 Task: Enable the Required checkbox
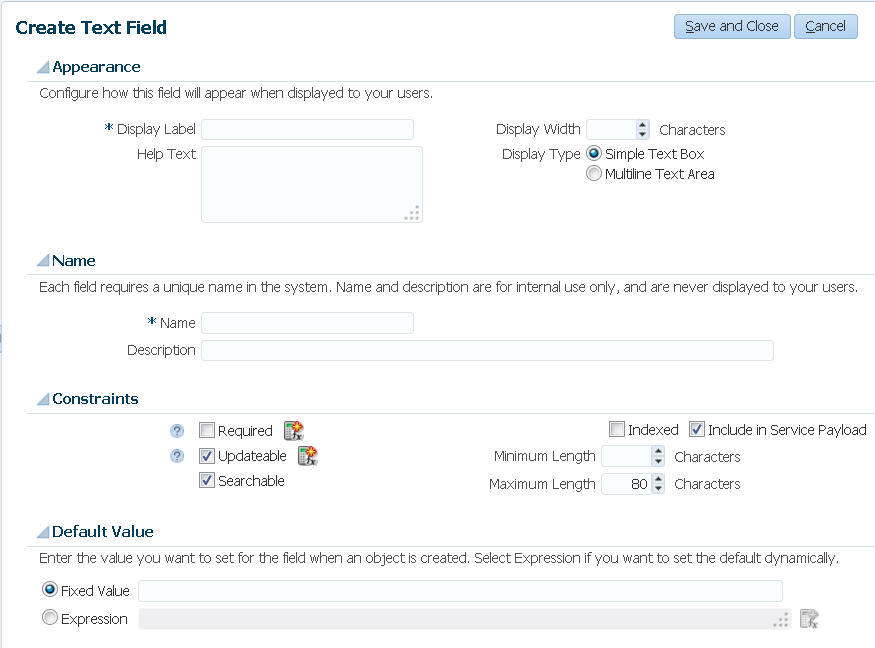207,431
